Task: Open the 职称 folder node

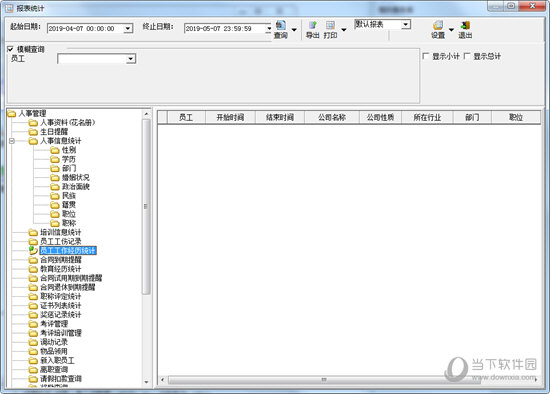Action: (x=63, y=223)
